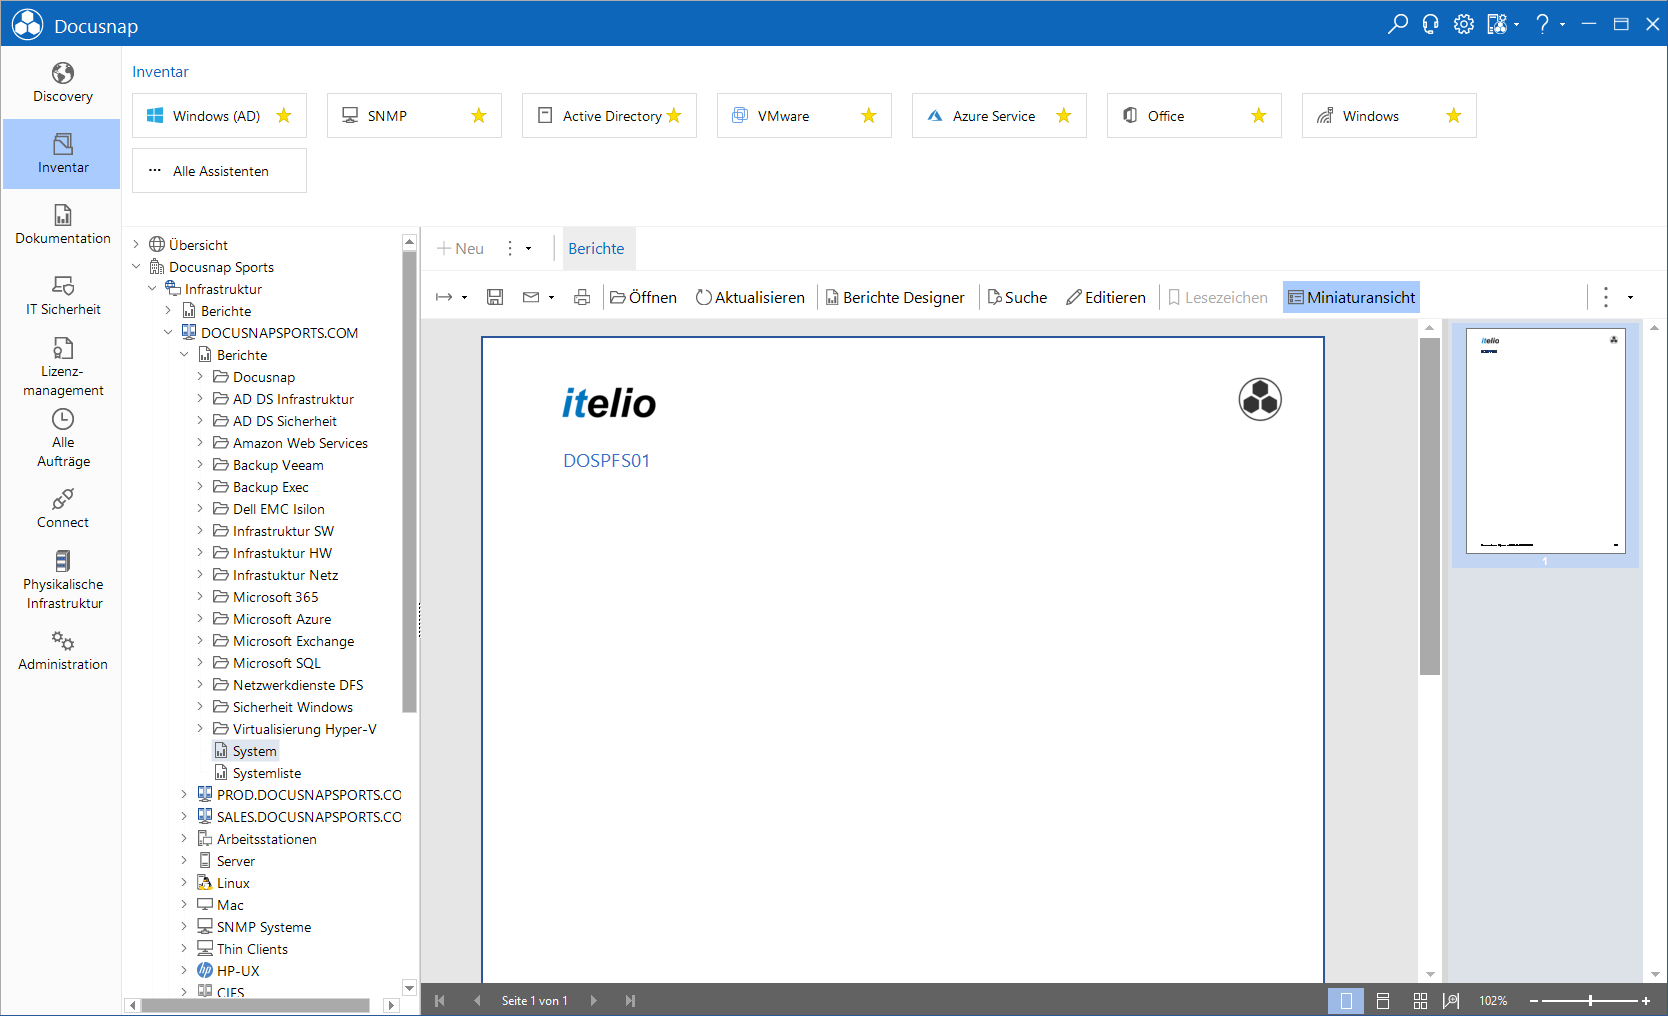Open Lizenzmanagement in the sidebar
This screenshot has height=1016, width=1668.
click(62, 367)
